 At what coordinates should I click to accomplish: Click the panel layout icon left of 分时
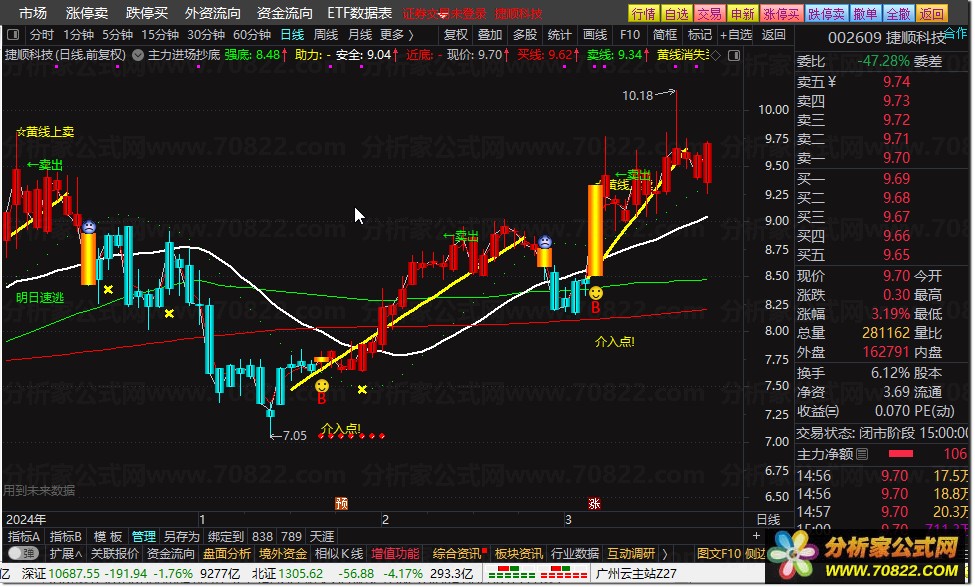[x=13, y=35]
